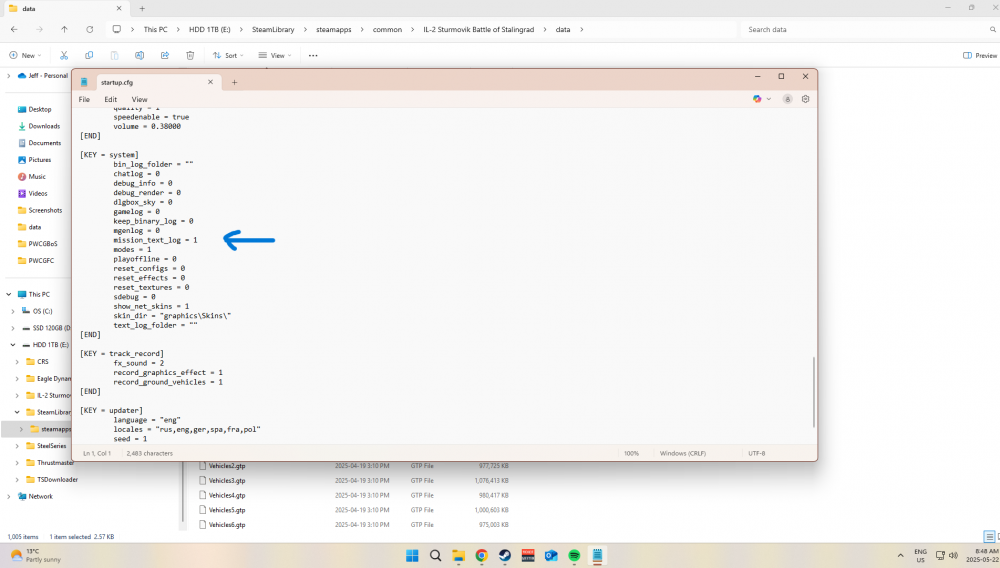Image resolution: width=1000 pixels, height=568 pixels.
Task: Refresh the Explorer folder view
Action: tap(90, 29)
